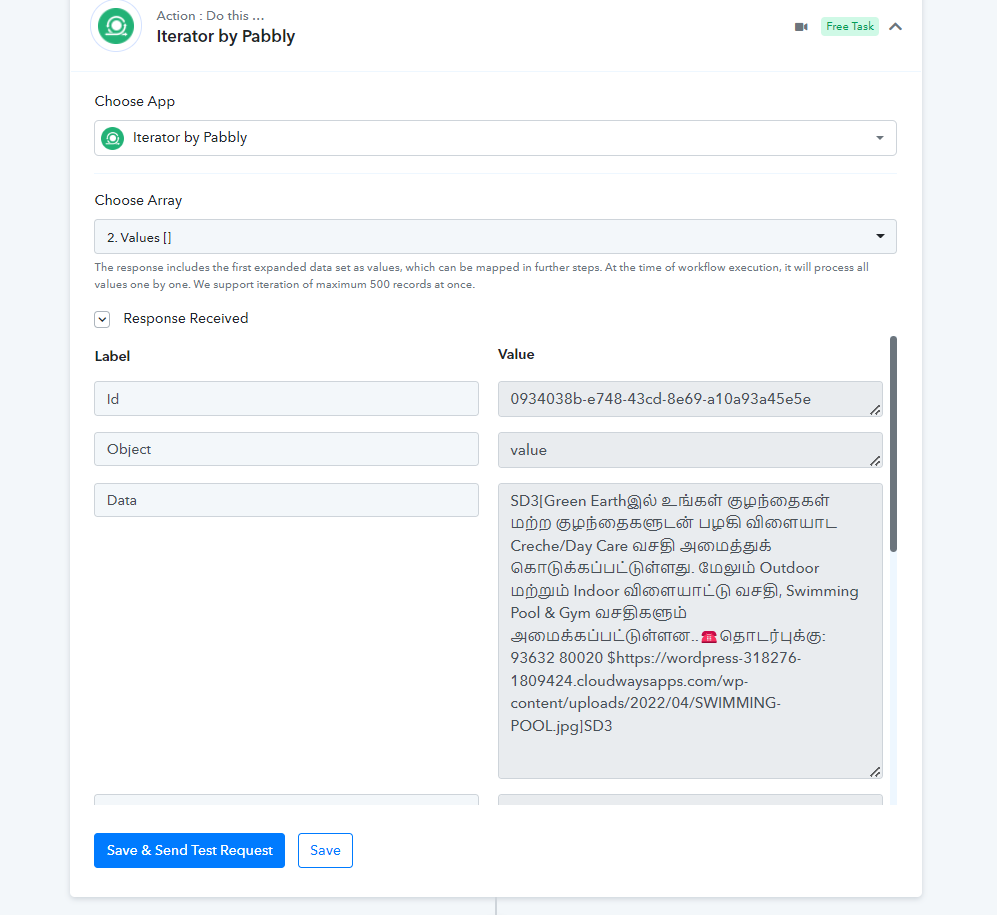Click the 'Choose App' label
This screenshot has width=997, height=915.
pos(135,102)
